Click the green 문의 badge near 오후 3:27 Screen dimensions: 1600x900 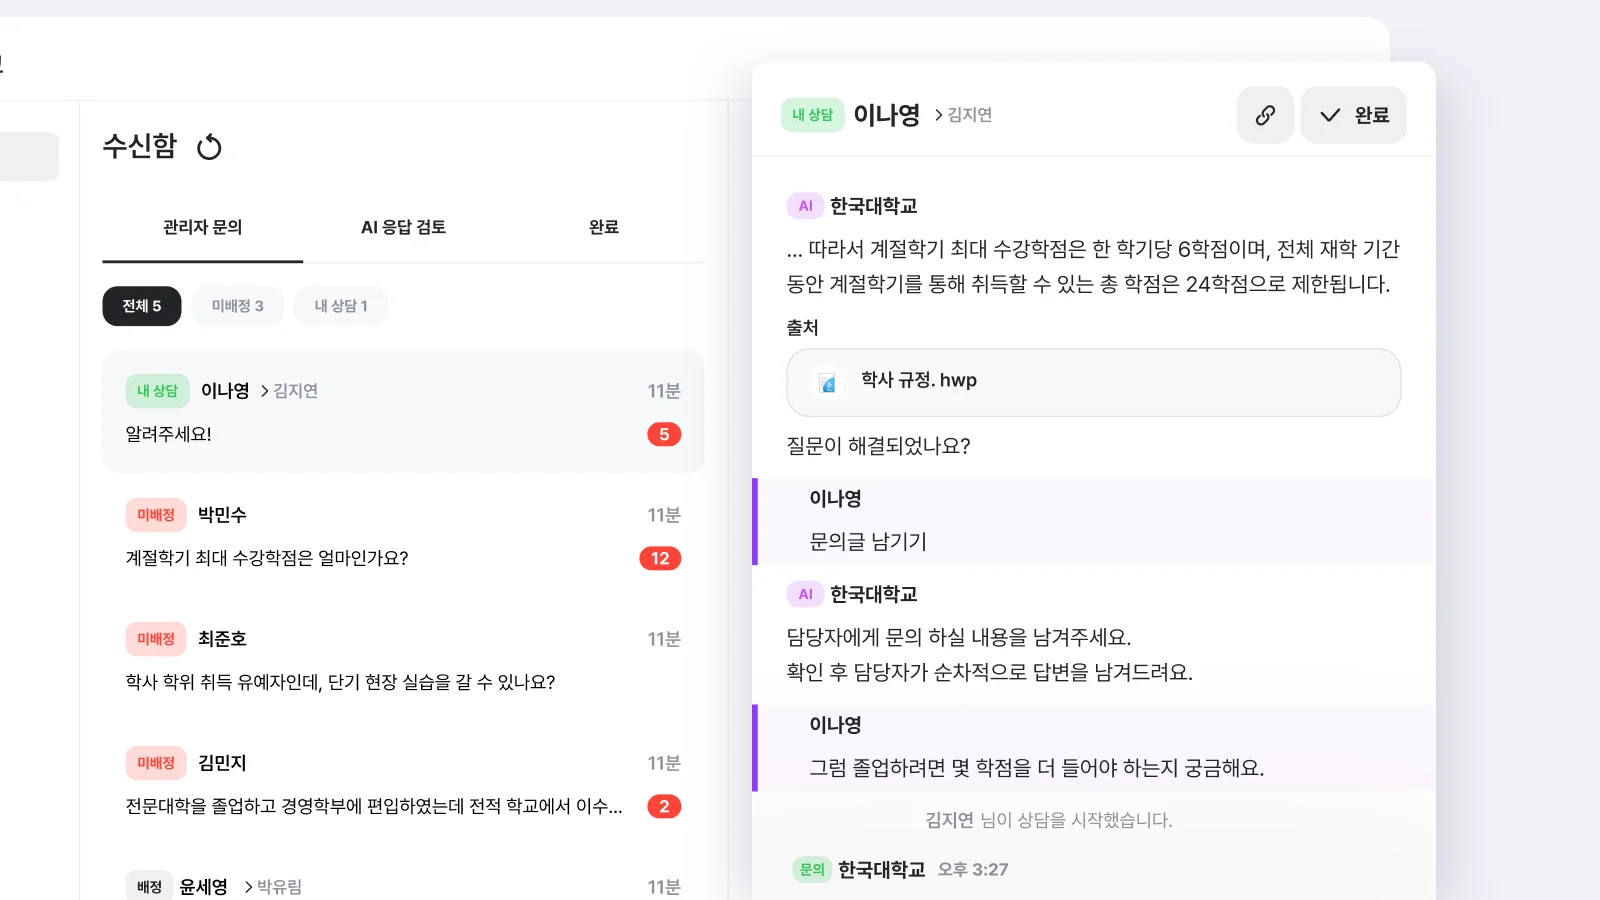(x=812, y=870)
